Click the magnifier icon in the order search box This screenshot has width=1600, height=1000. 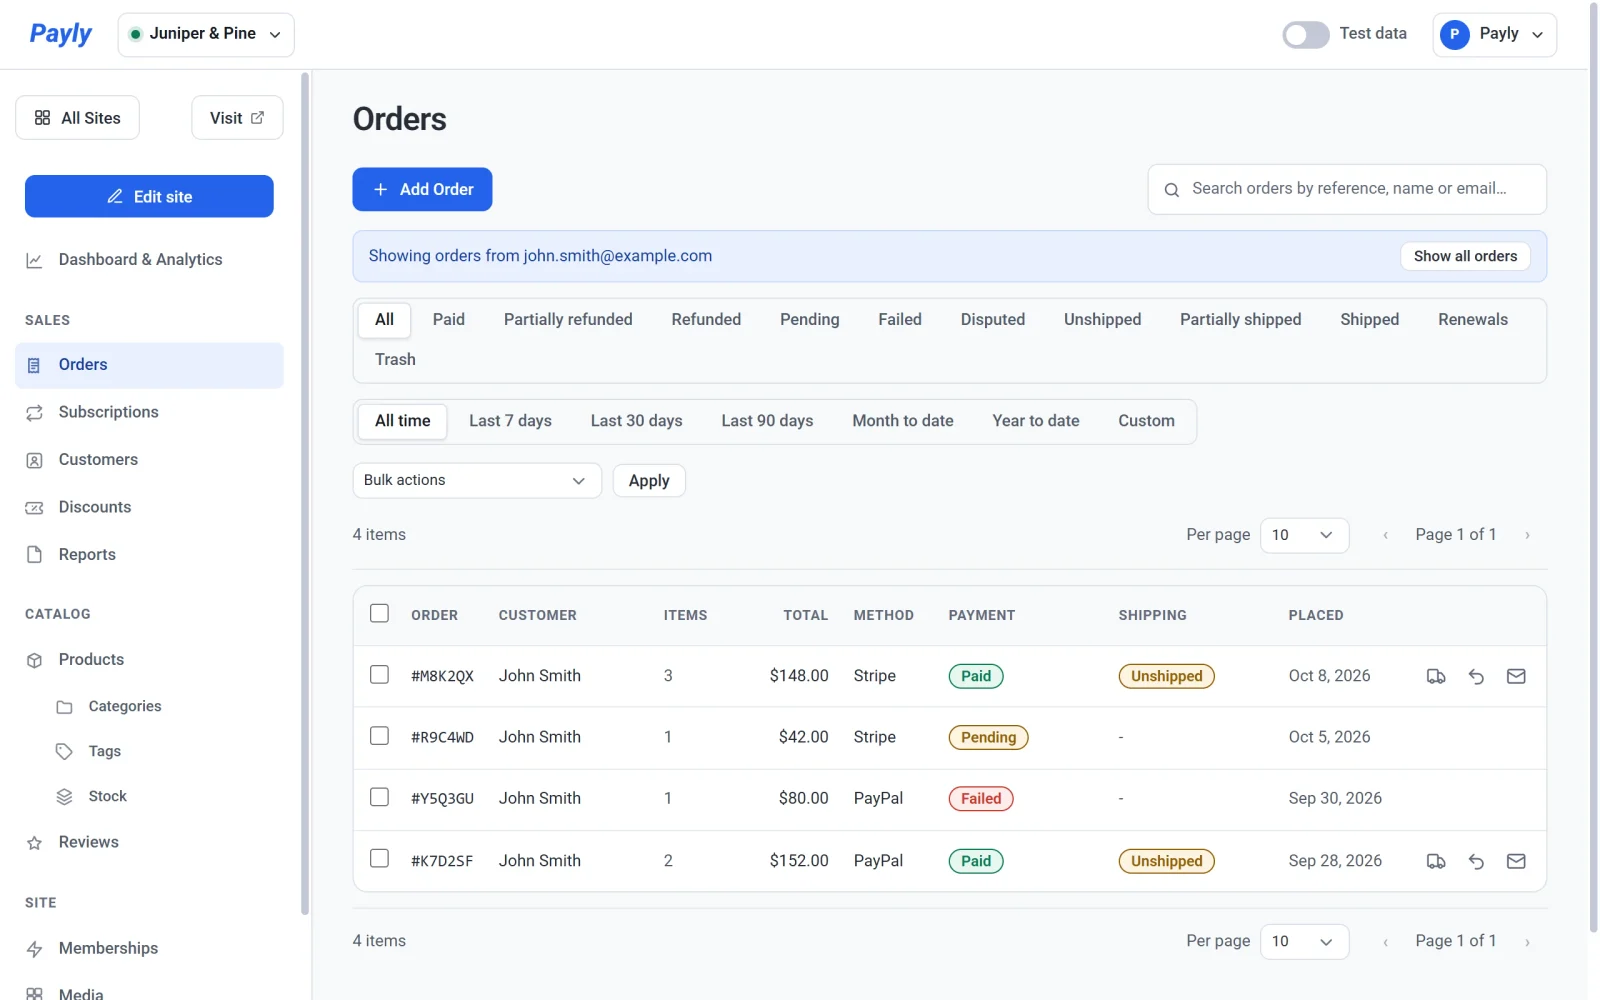1171,190
